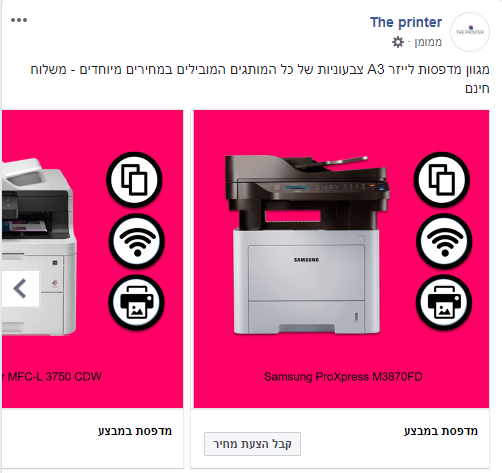Go to previous carousel card with arrow
The image size is (502, 473).
(x=20, y=289)
